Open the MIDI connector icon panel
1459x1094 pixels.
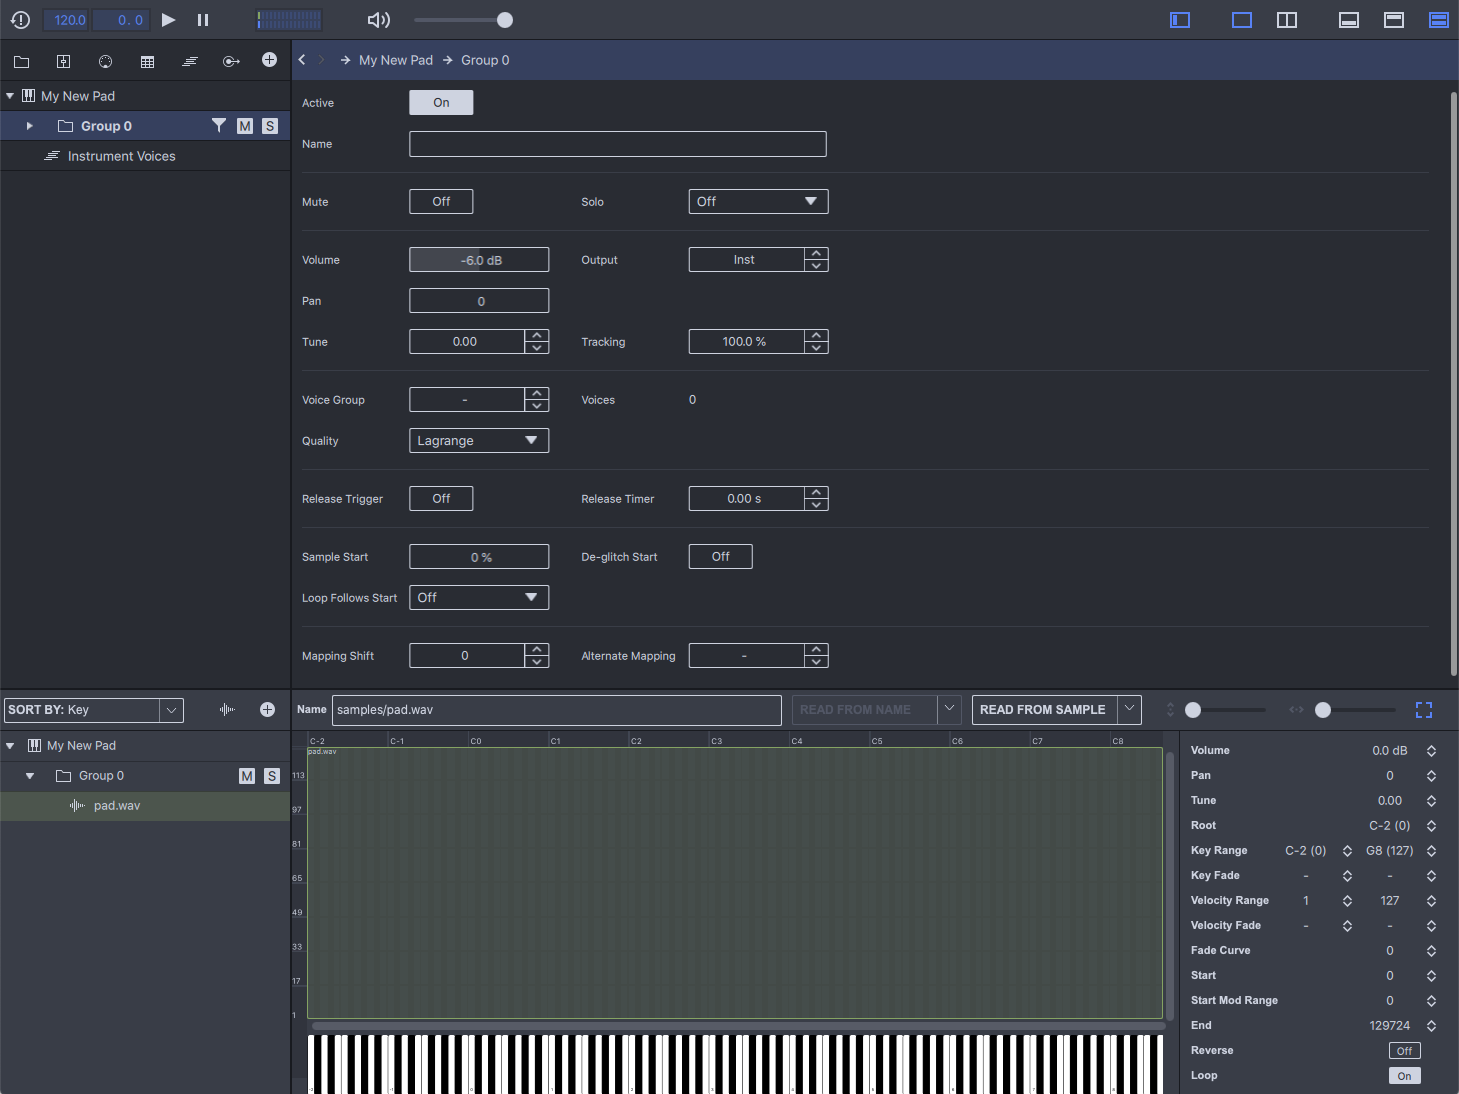(x=105, y=62)
